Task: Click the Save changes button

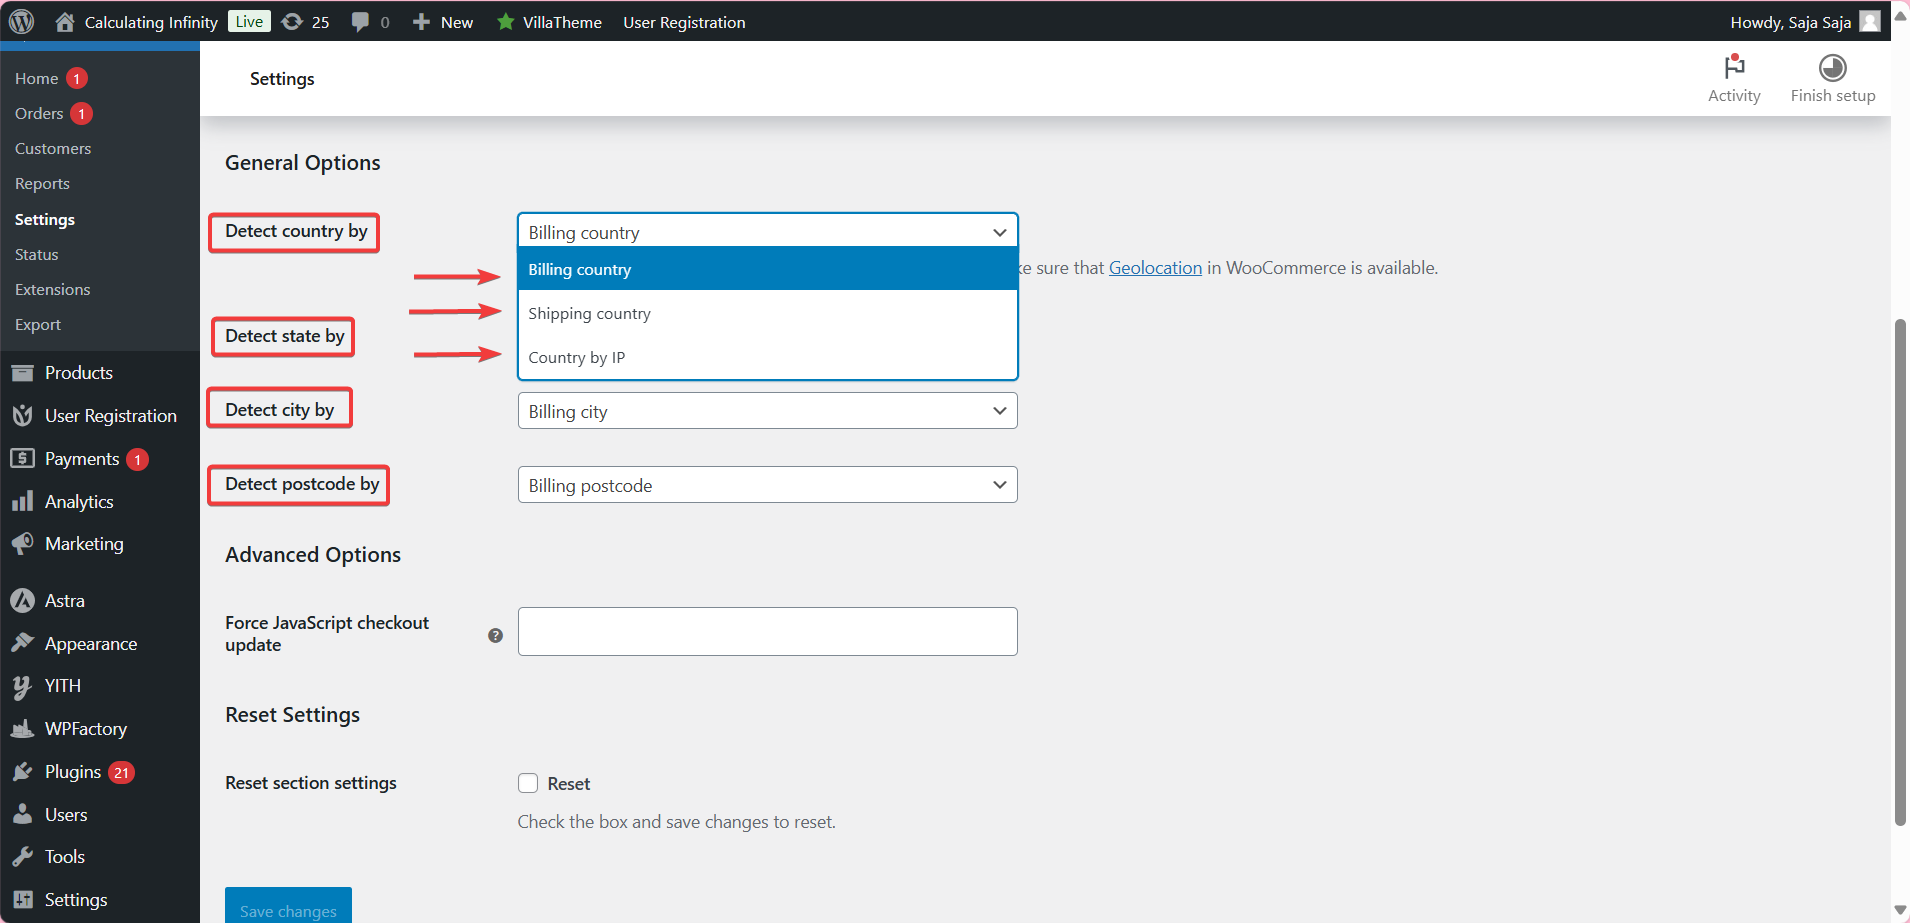Action: (x=288, y=908)
